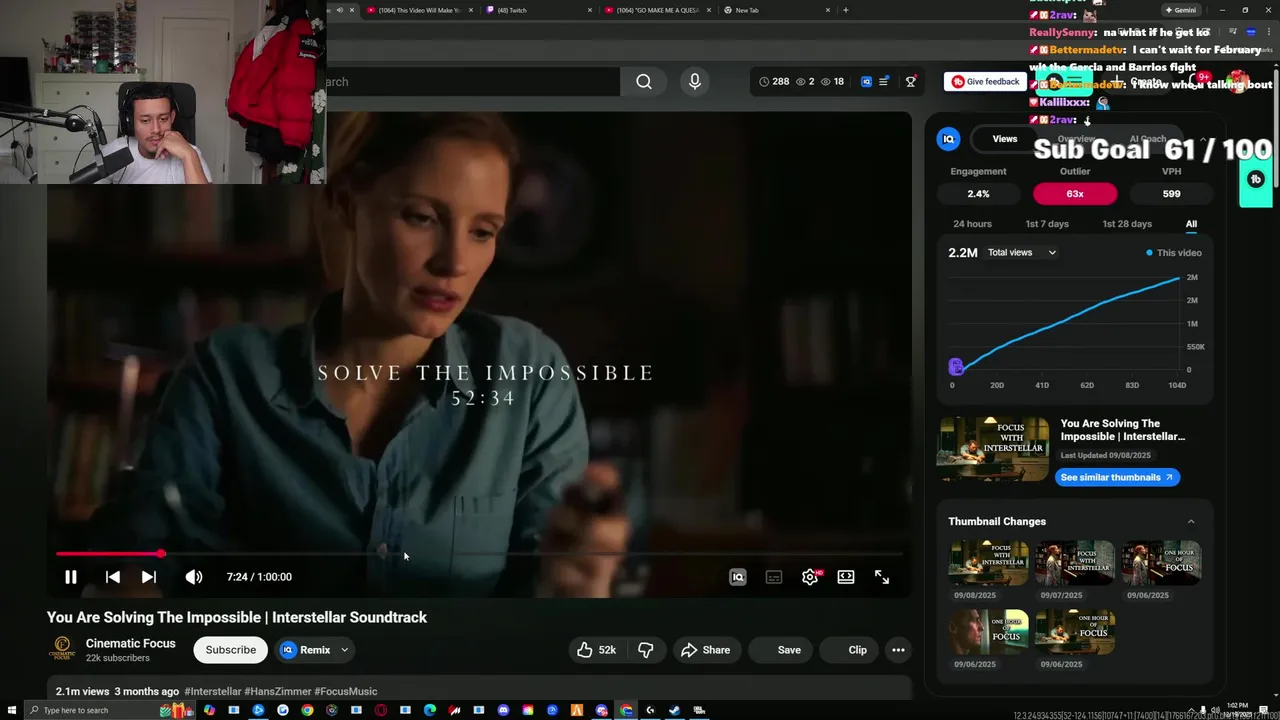Open the vidIQ list menu icon
This screenshot has width=1280, height=720.
pos(884,82)
